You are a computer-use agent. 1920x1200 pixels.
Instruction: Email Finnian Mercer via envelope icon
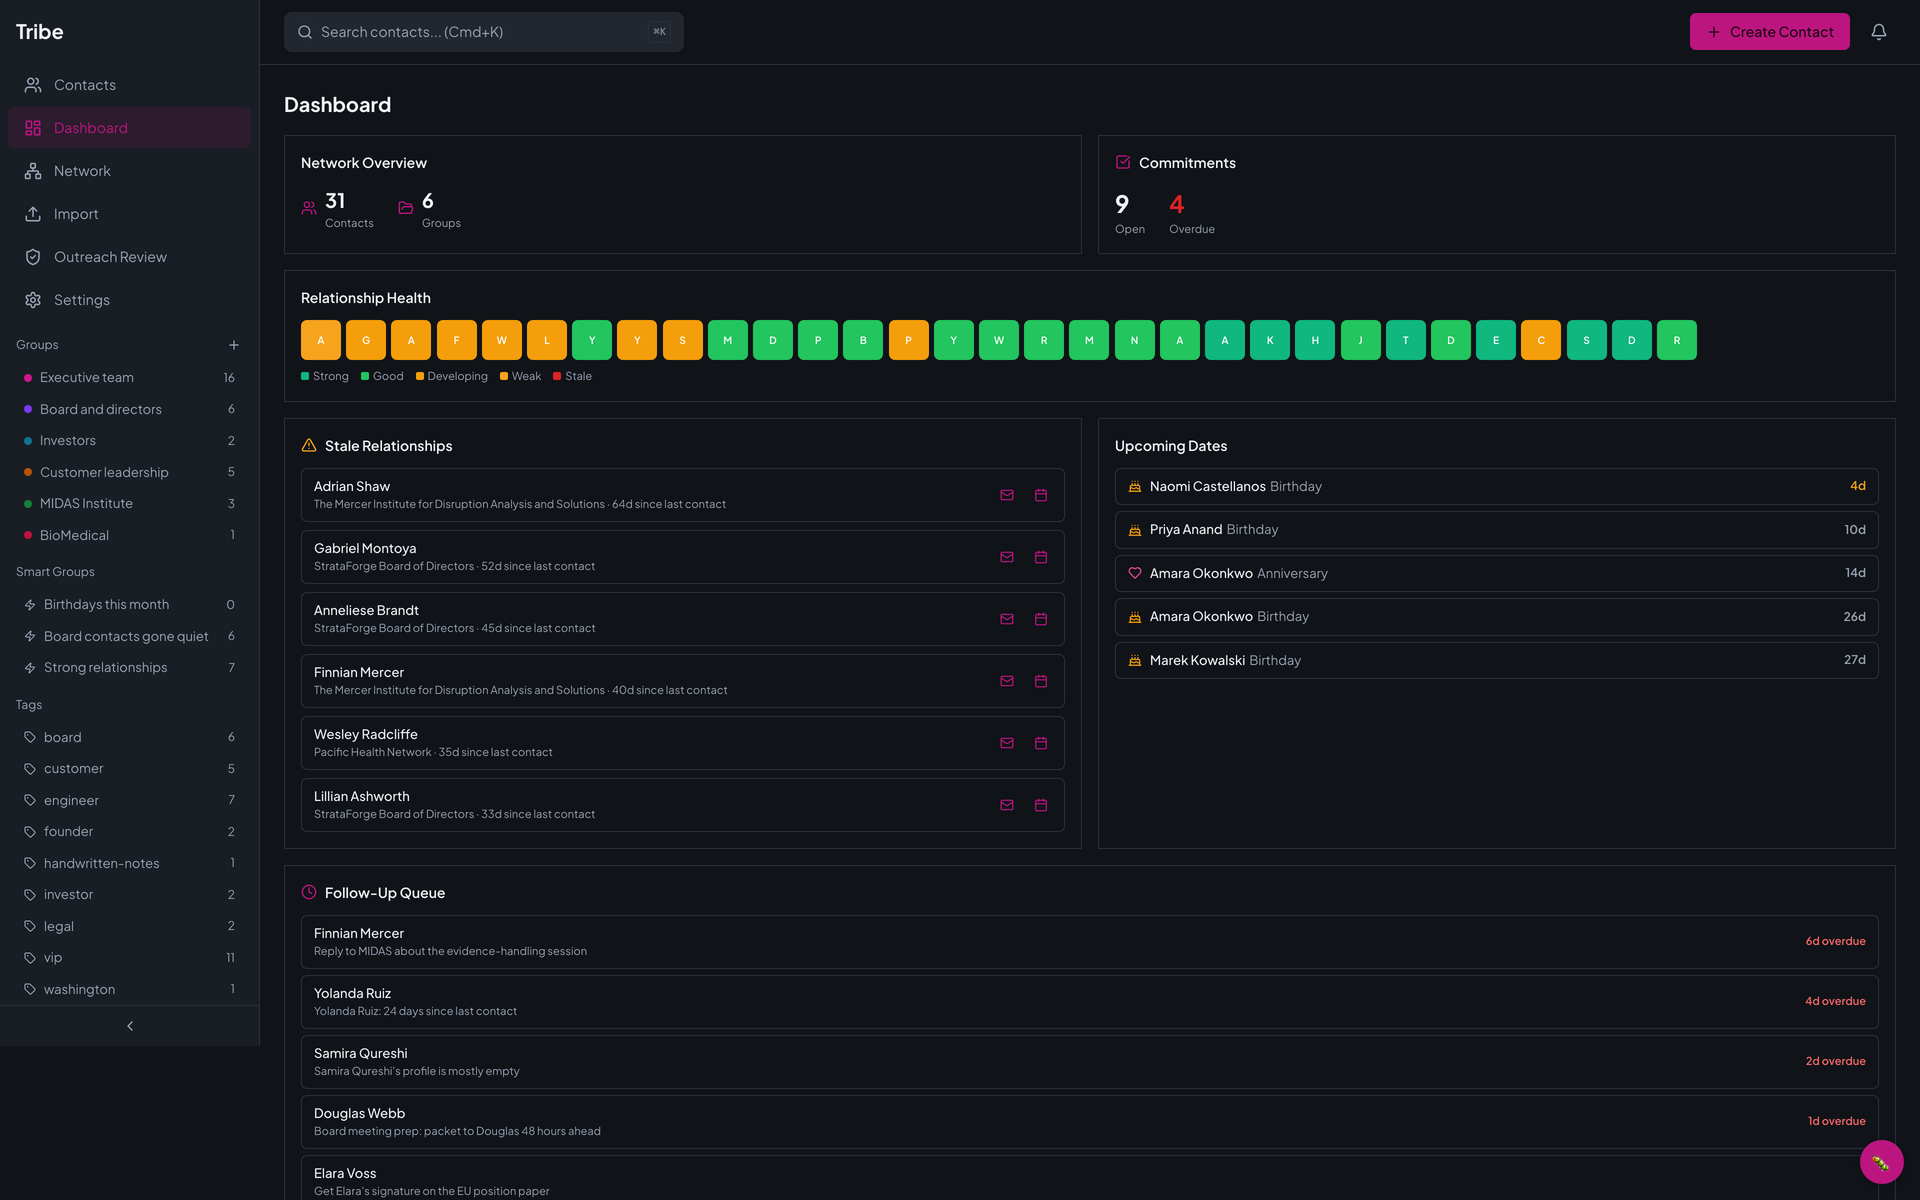tap(1007, 681)
